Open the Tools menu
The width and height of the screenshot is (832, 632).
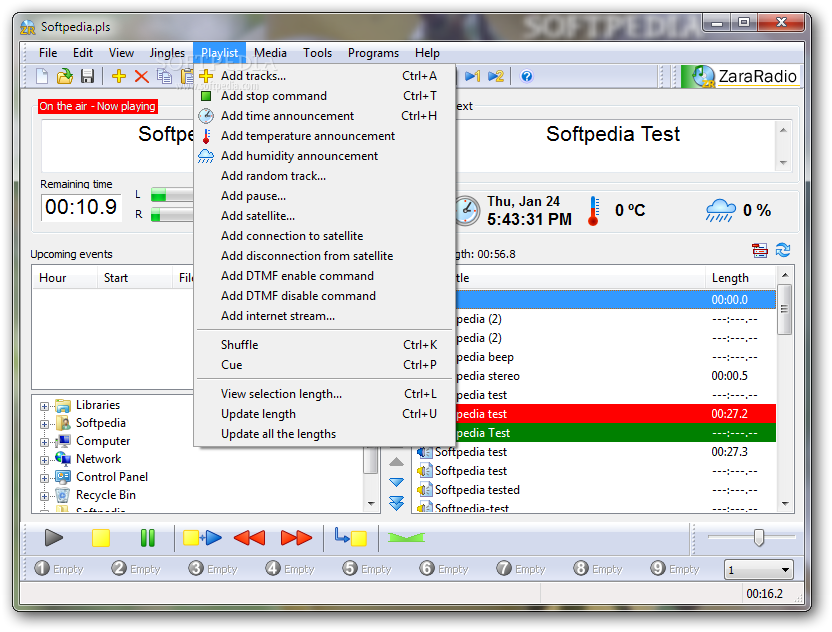317,53
